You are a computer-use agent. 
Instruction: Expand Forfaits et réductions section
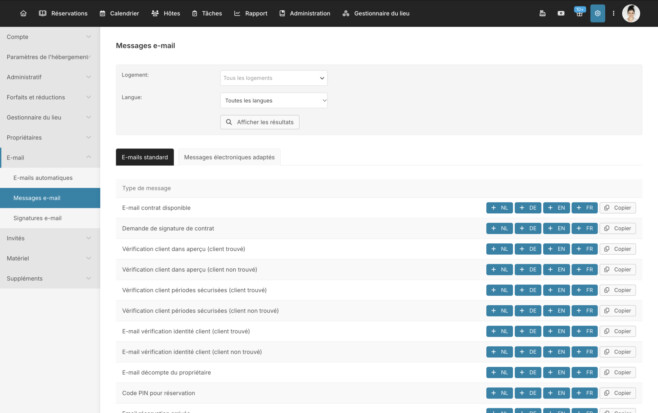[x=50, y=97]
